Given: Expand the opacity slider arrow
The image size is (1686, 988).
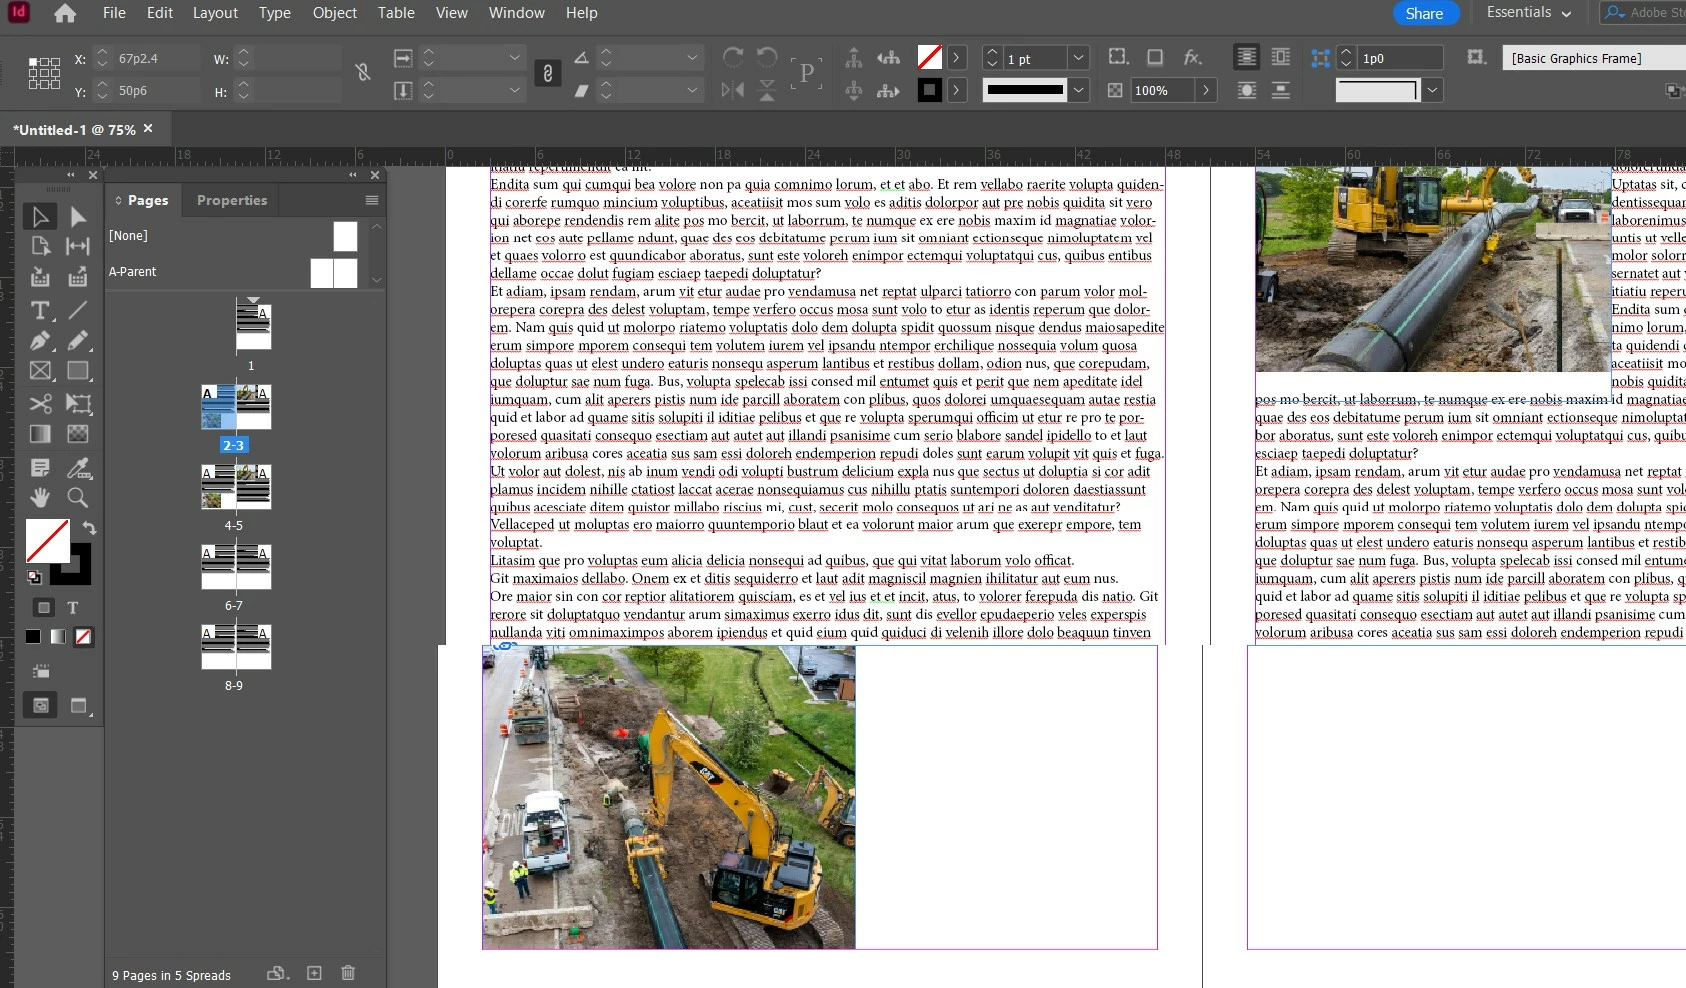Looking at the screenshot, I should point(1206,90).
